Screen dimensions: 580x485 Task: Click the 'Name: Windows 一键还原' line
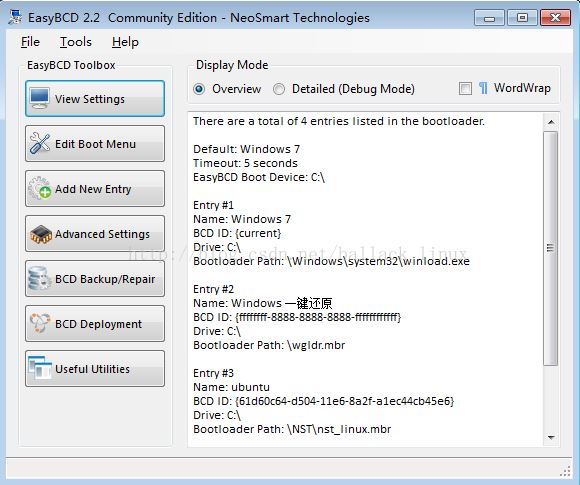coord(263,303)
